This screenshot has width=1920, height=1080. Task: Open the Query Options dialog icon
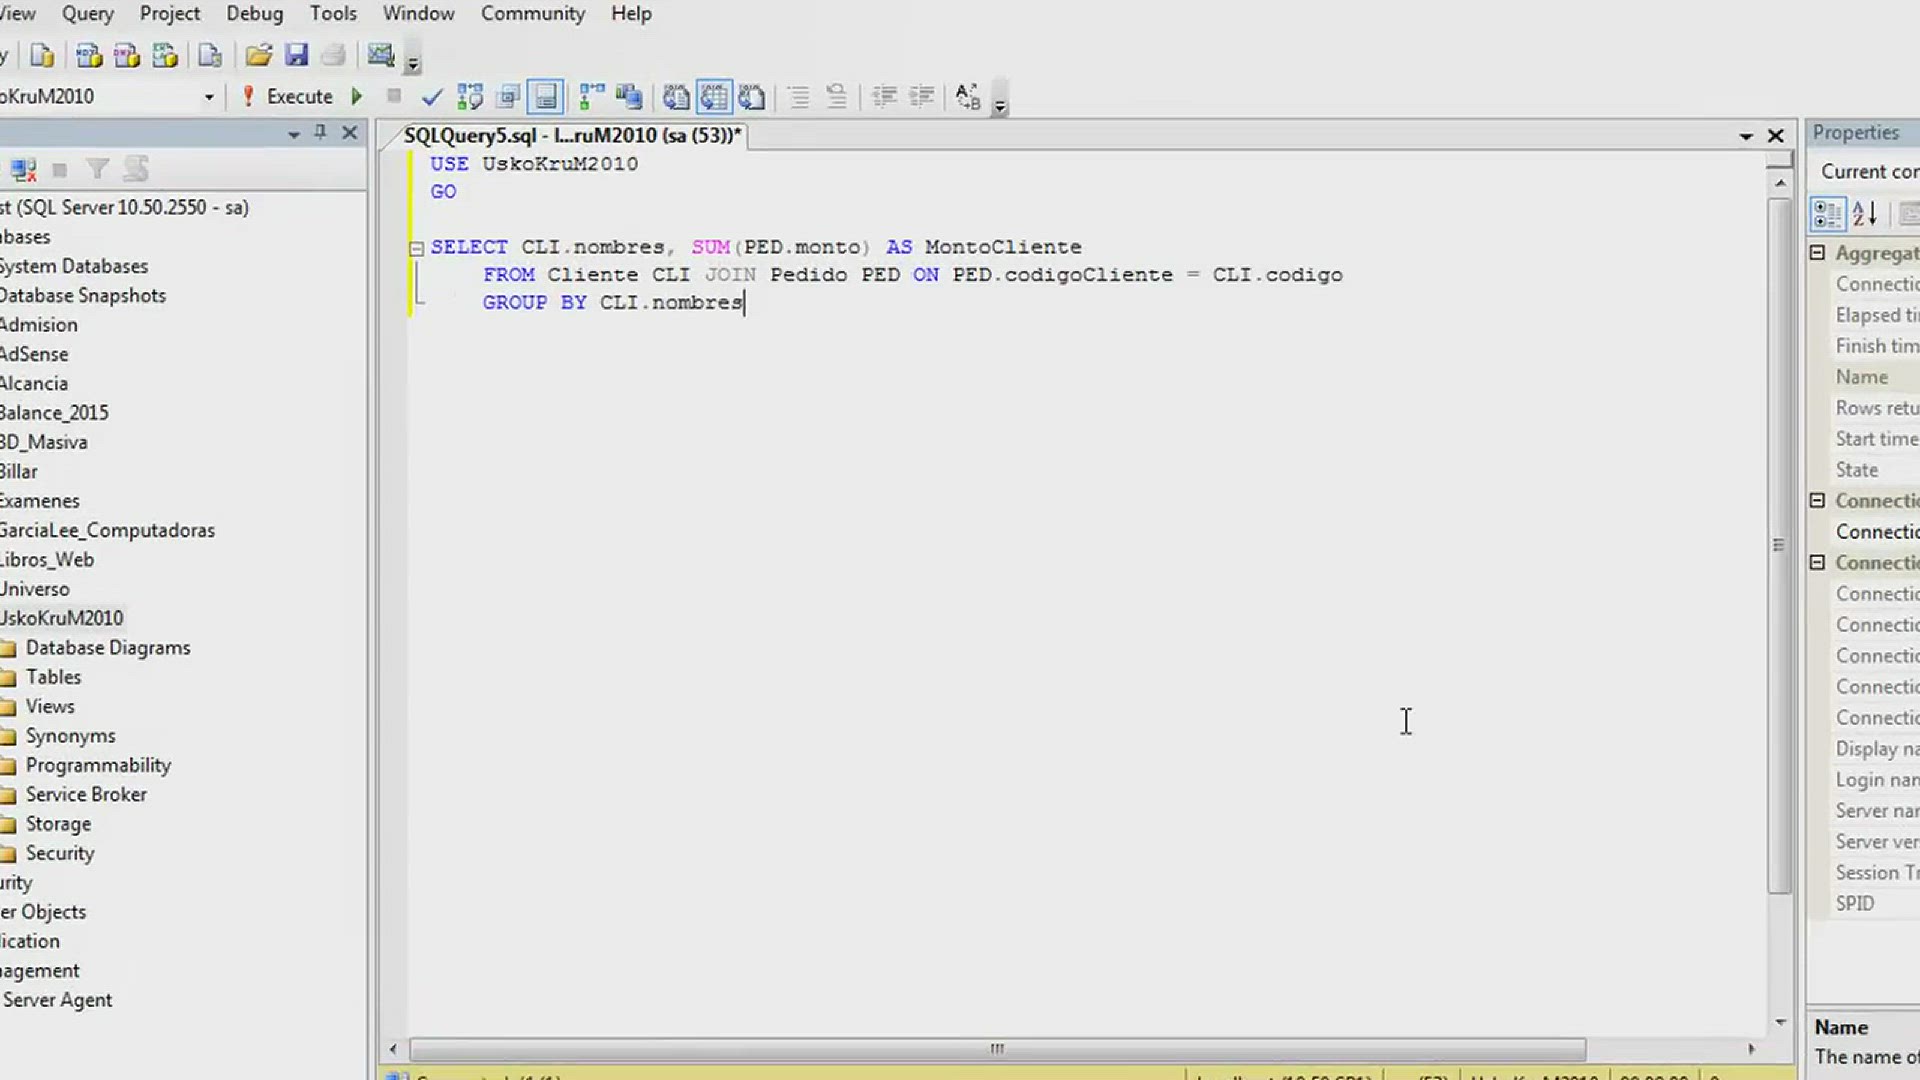508,96
